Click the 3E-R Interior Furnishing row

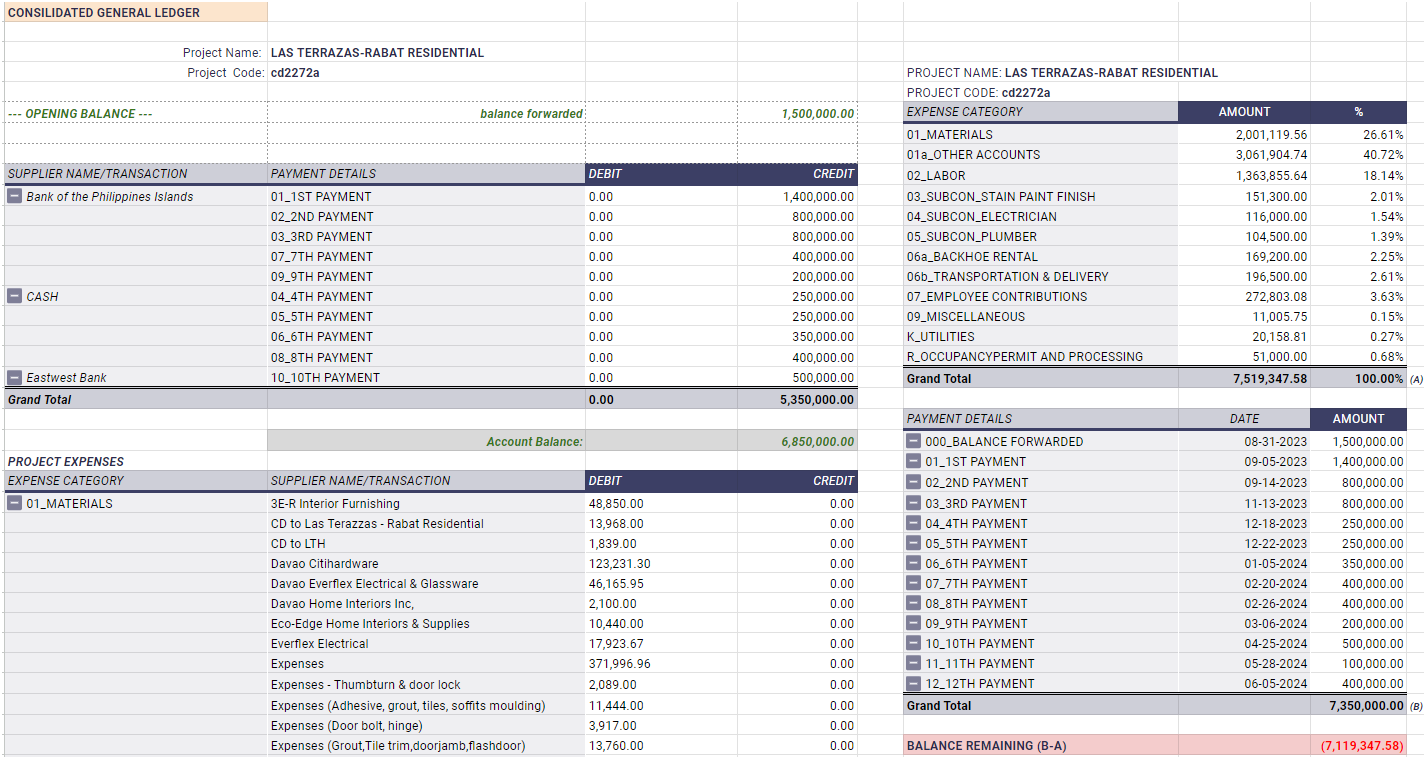426,504
